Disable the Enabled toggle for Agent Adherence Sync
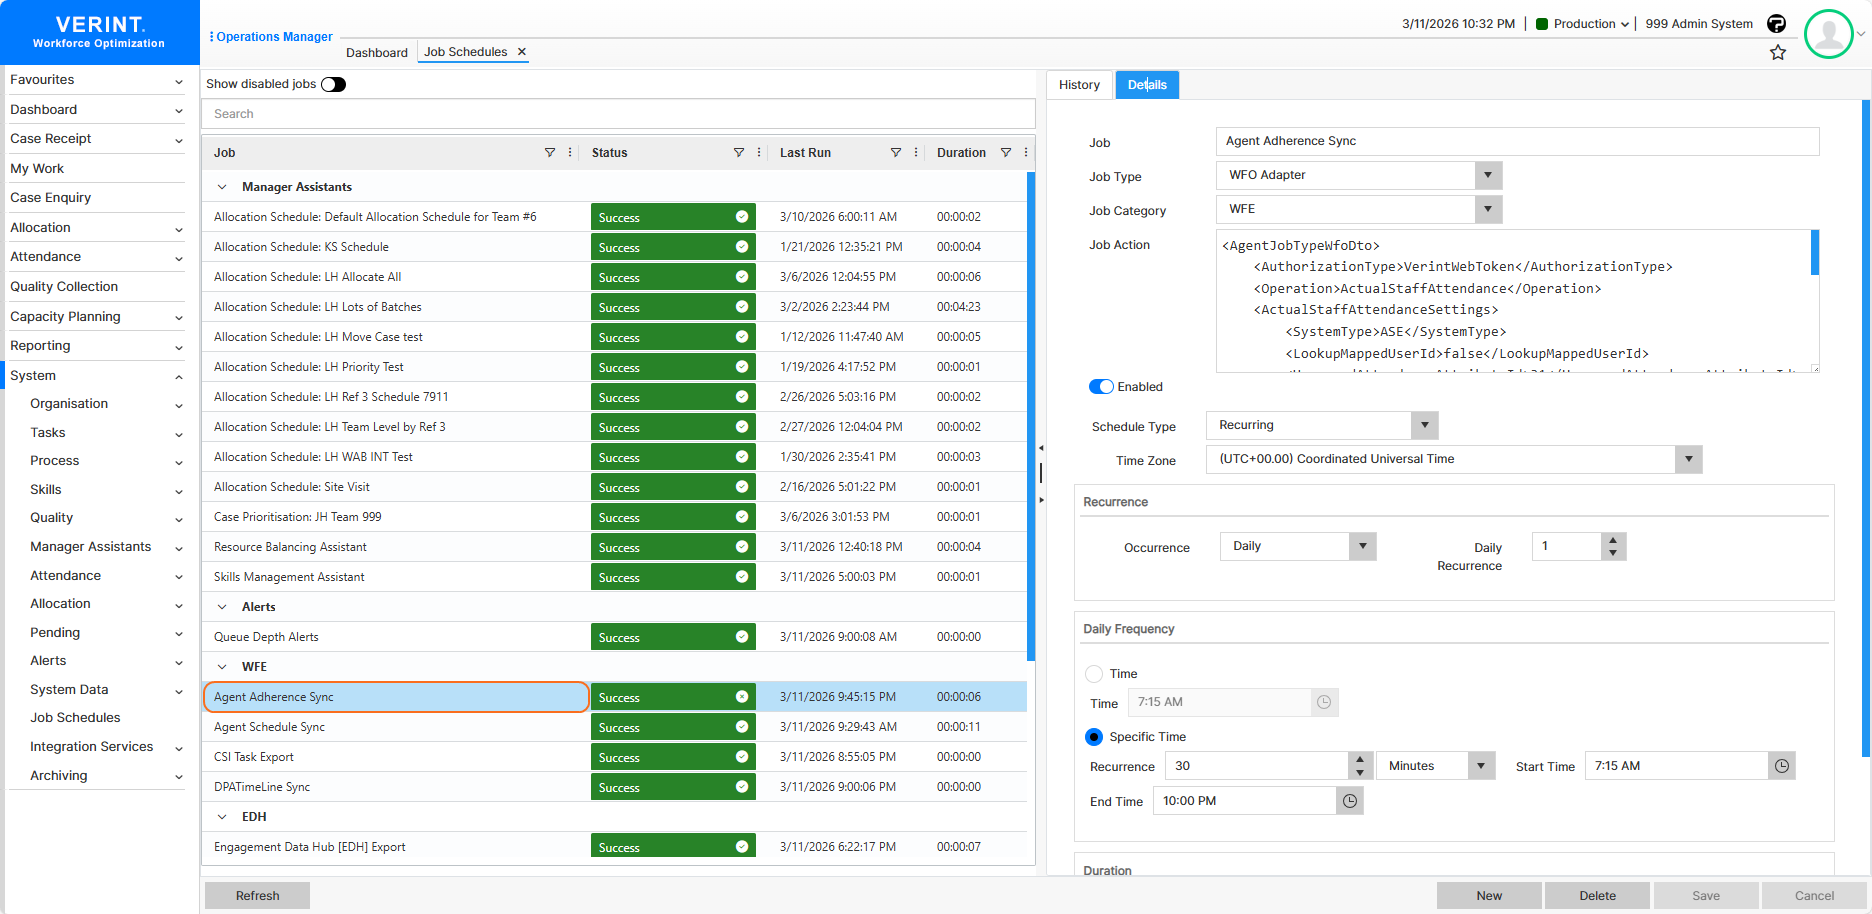The width and height of the screenshot is (1872, 914). [1101, 386]
